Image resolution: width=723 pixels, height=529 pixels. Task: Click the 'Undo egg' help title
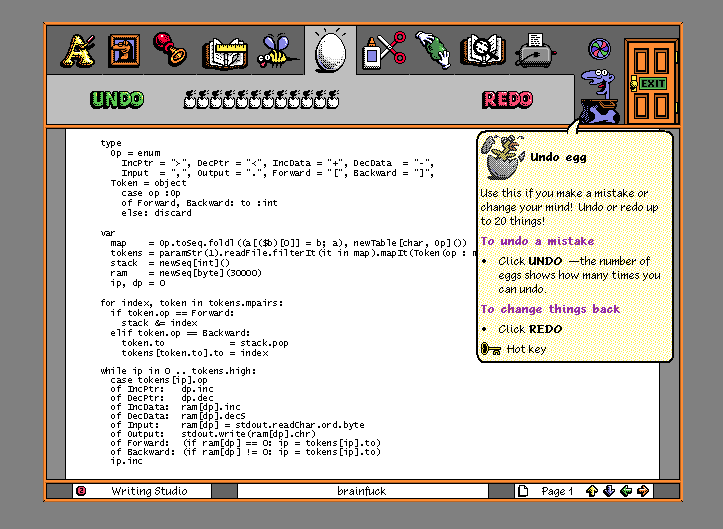click(558, 157)
